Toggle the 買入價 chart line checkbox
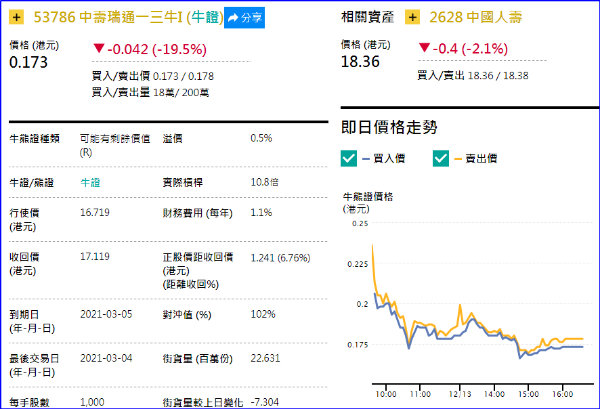This screenshot has width=600, height=409. tap(349, 158)
